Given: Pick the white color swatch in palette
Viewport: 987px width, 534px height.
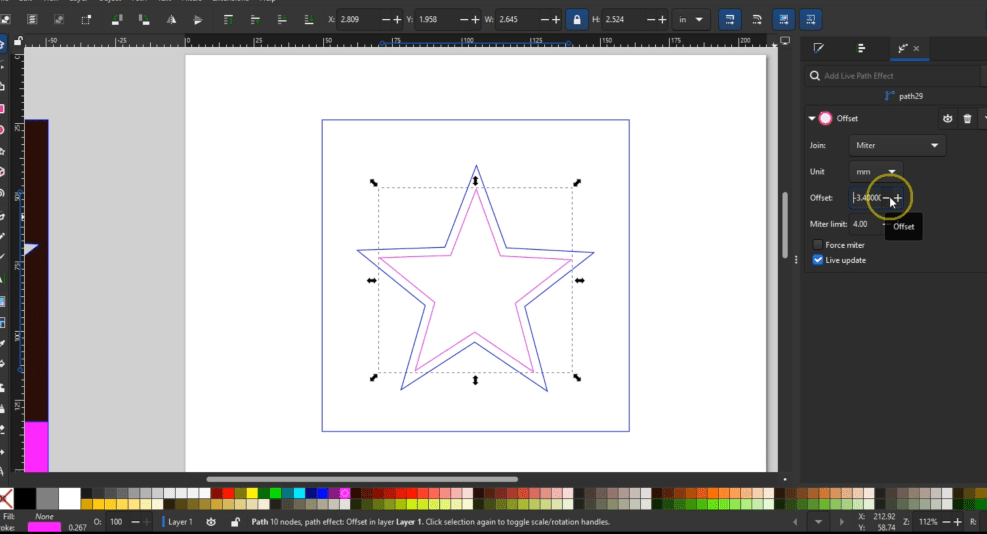Looking at the screenshot, I should click(69, 497).
